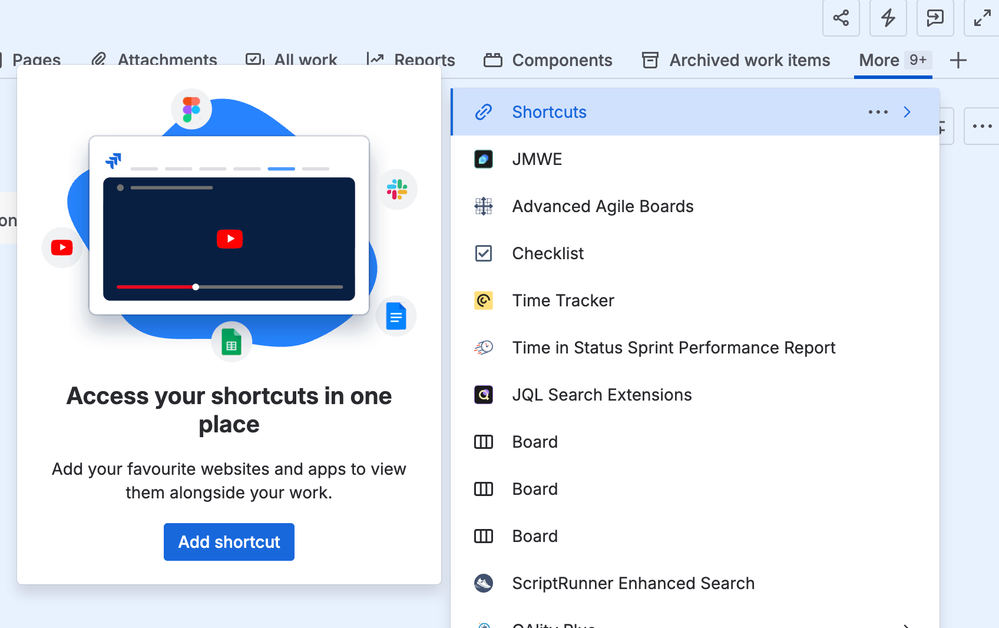This screenshot has width=999, height=628.
Task: Click 'Access your shortcuts in one place' heading
Action: (x=229, y=410)
